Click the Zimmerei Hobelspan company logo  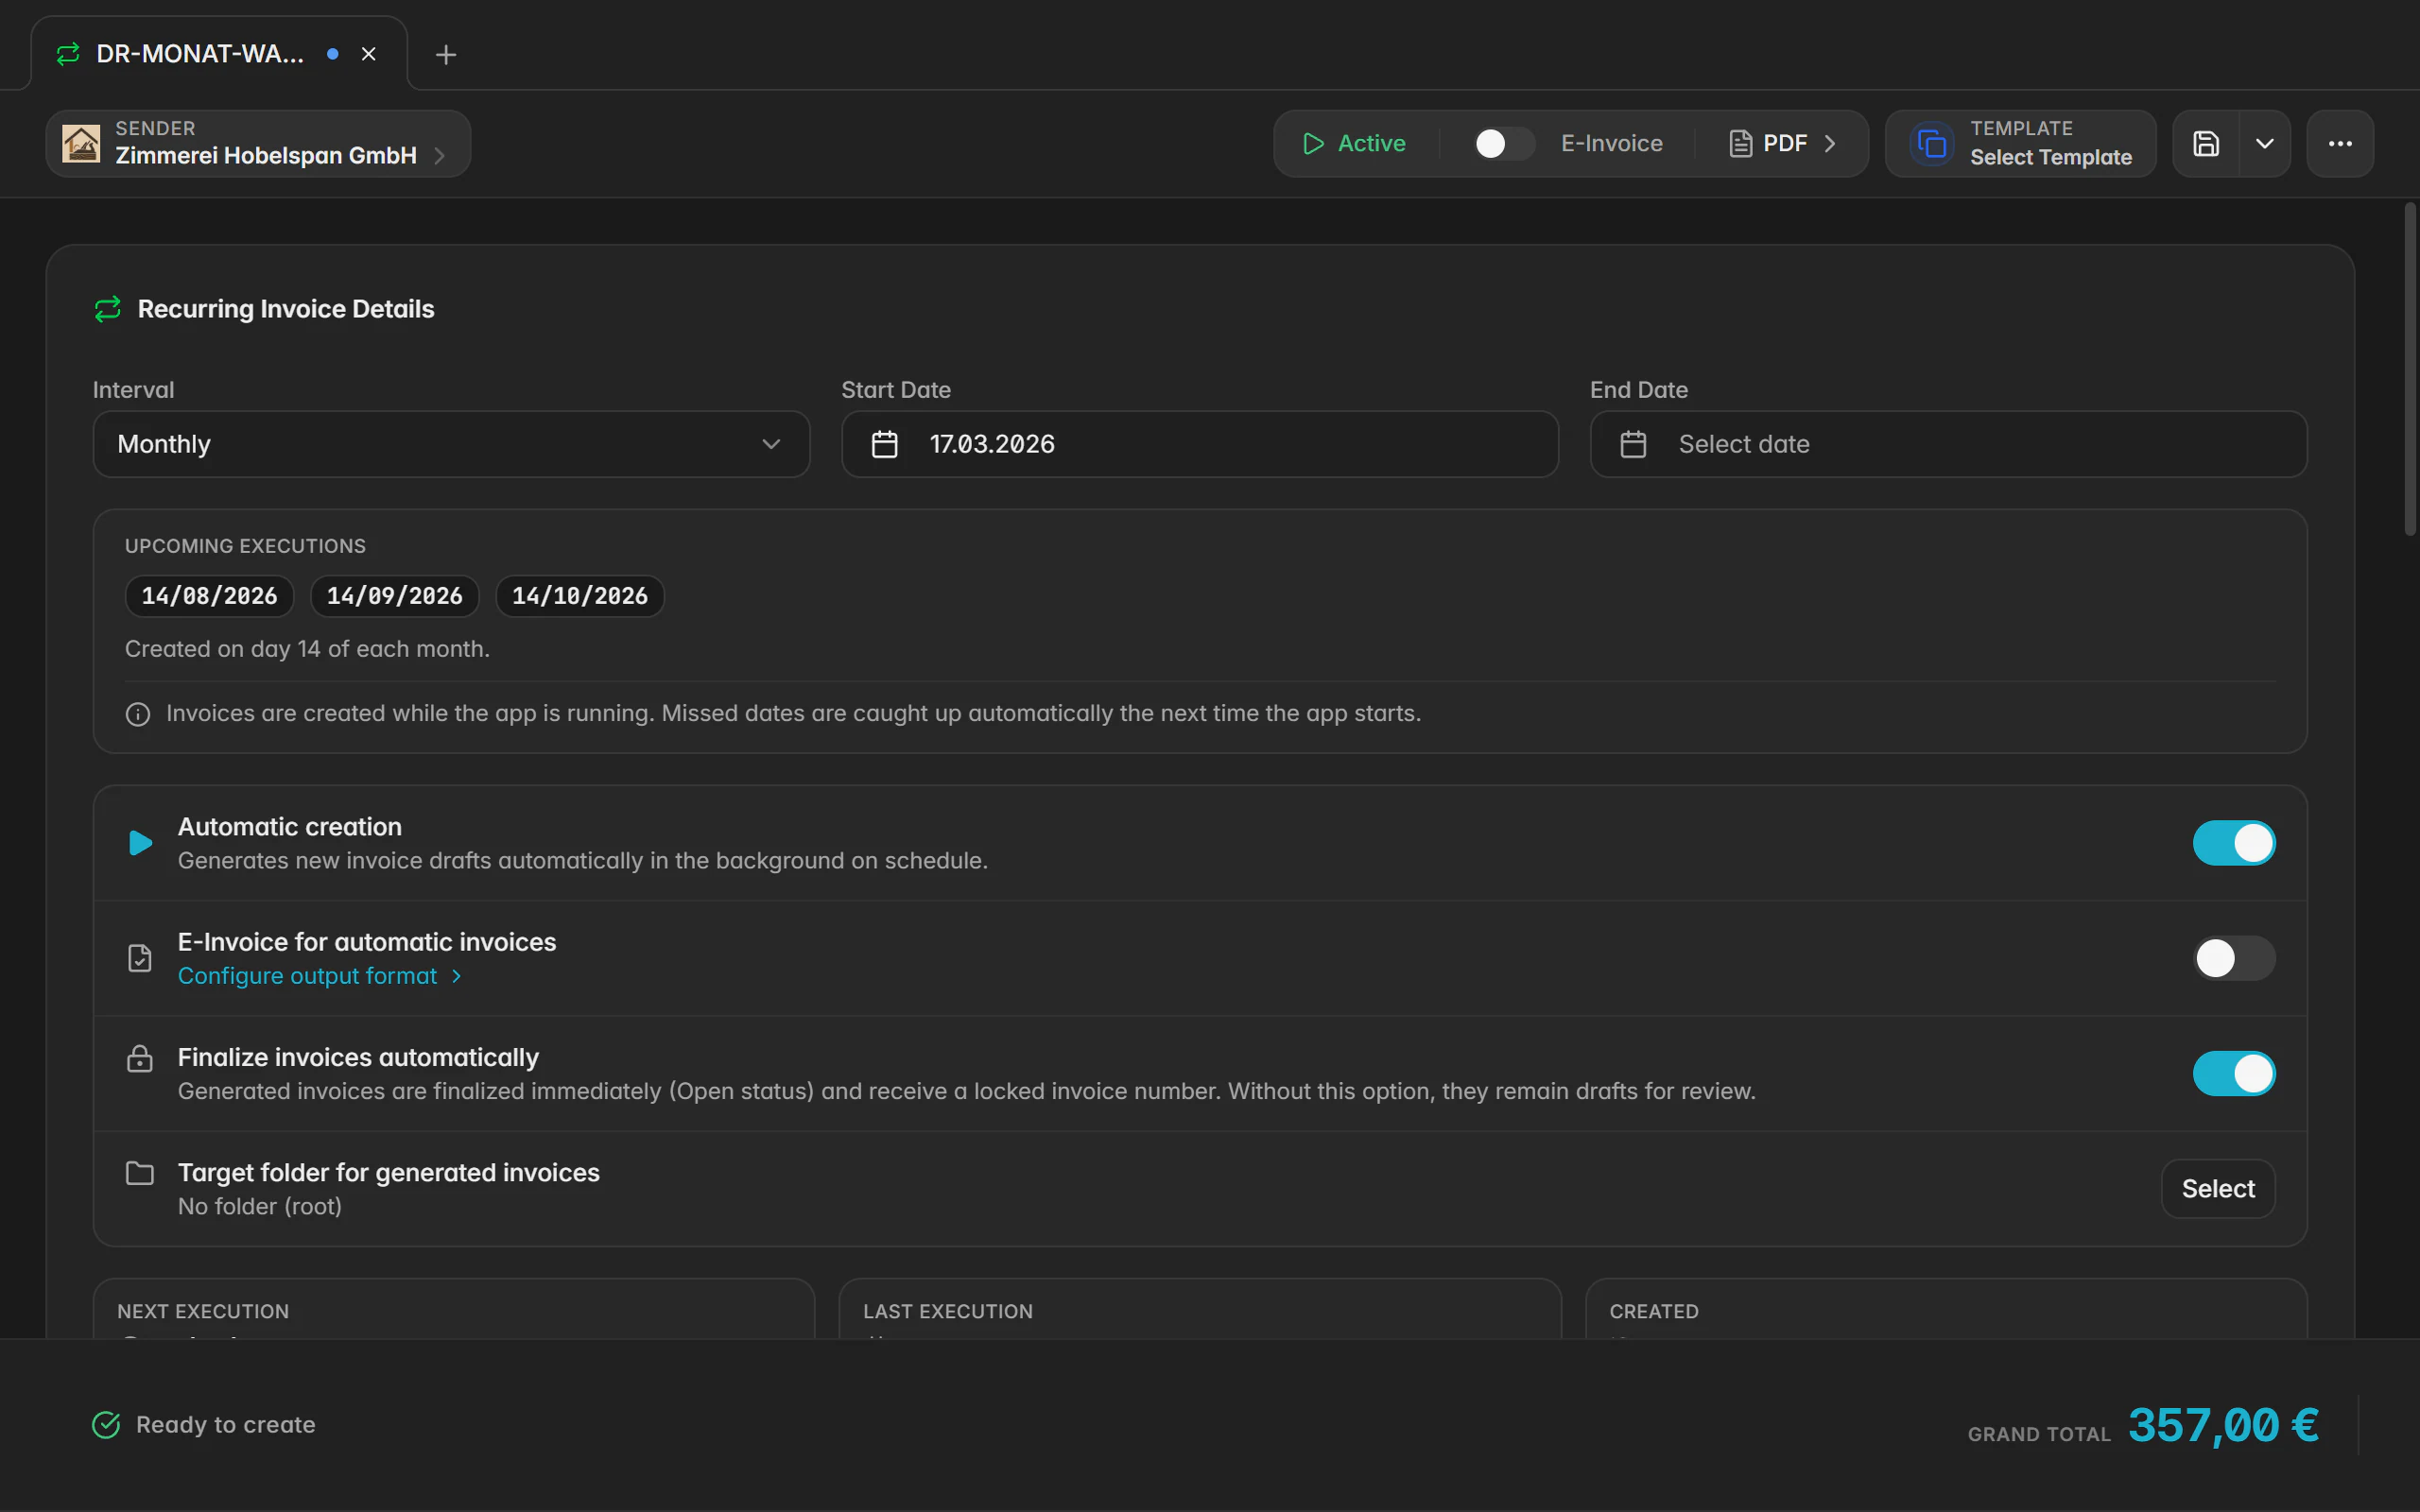click(81, 144)
